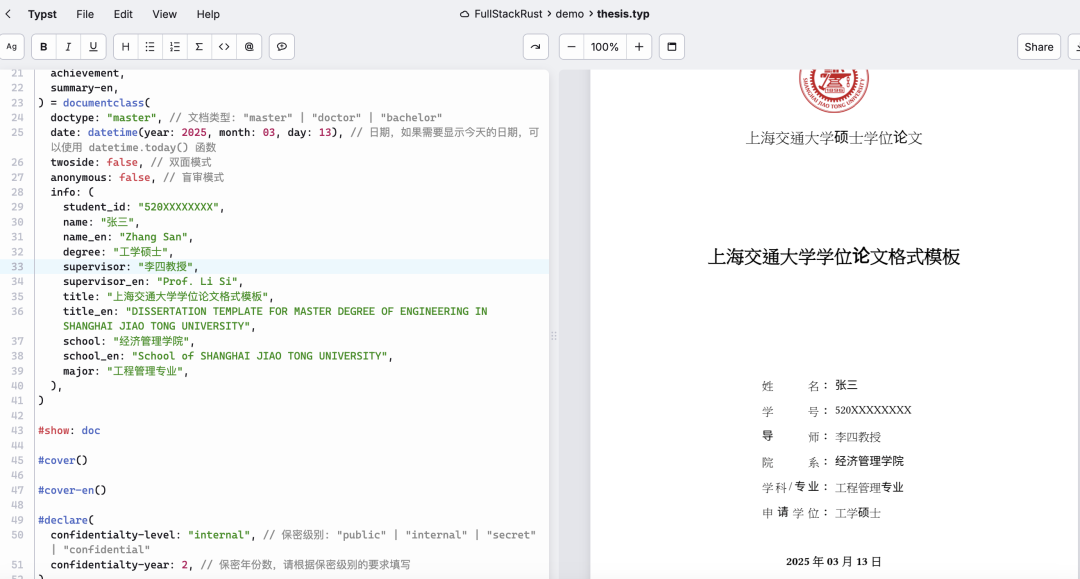
Task: Open the Edit menu
Action: pos(123,14)
